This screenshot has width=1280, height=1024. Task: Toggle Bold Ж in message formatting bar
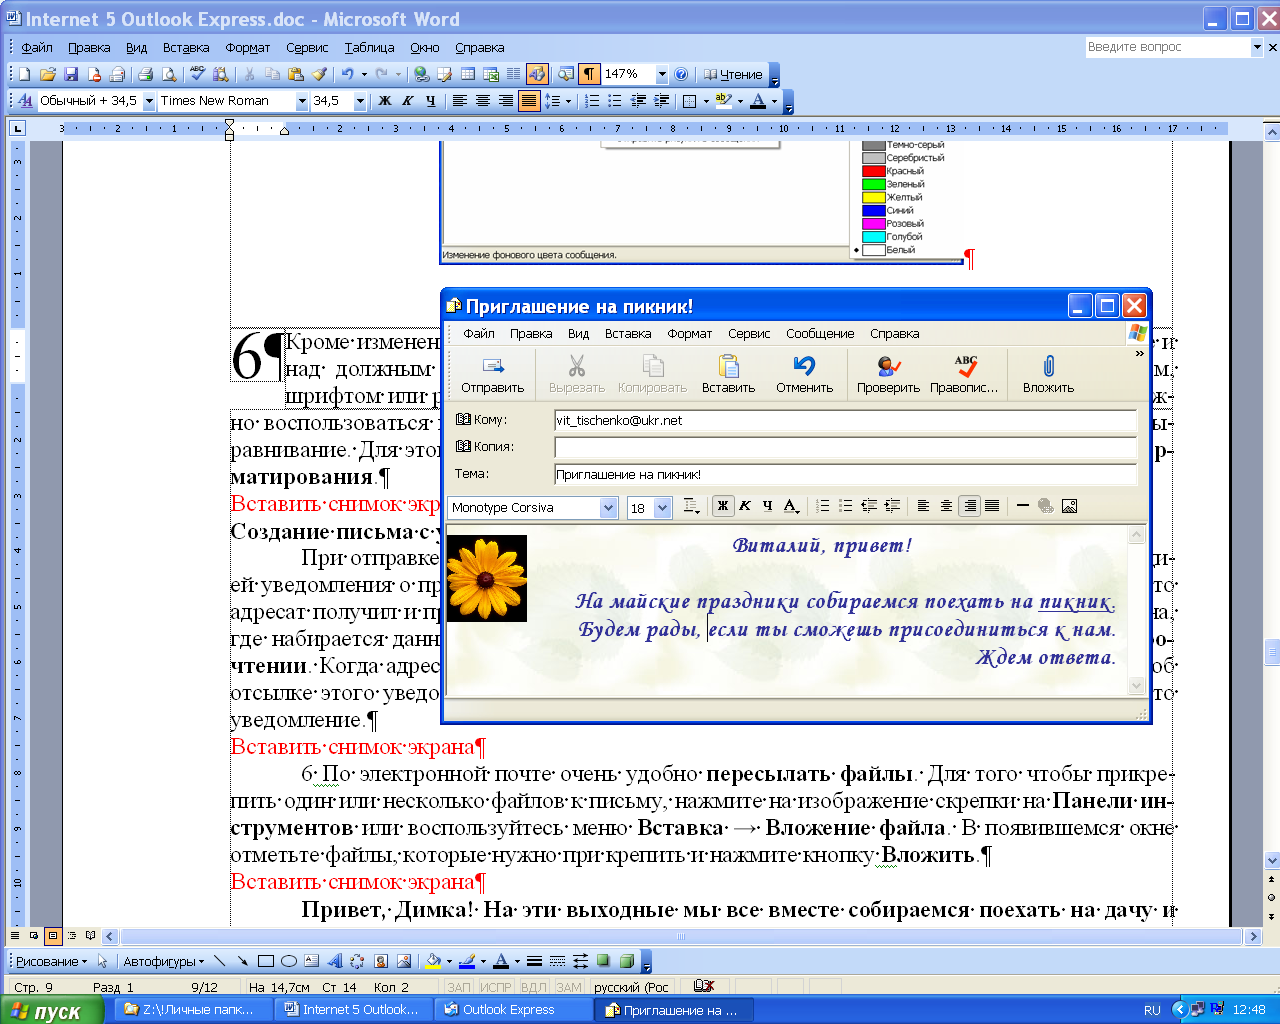click(722, 506)
